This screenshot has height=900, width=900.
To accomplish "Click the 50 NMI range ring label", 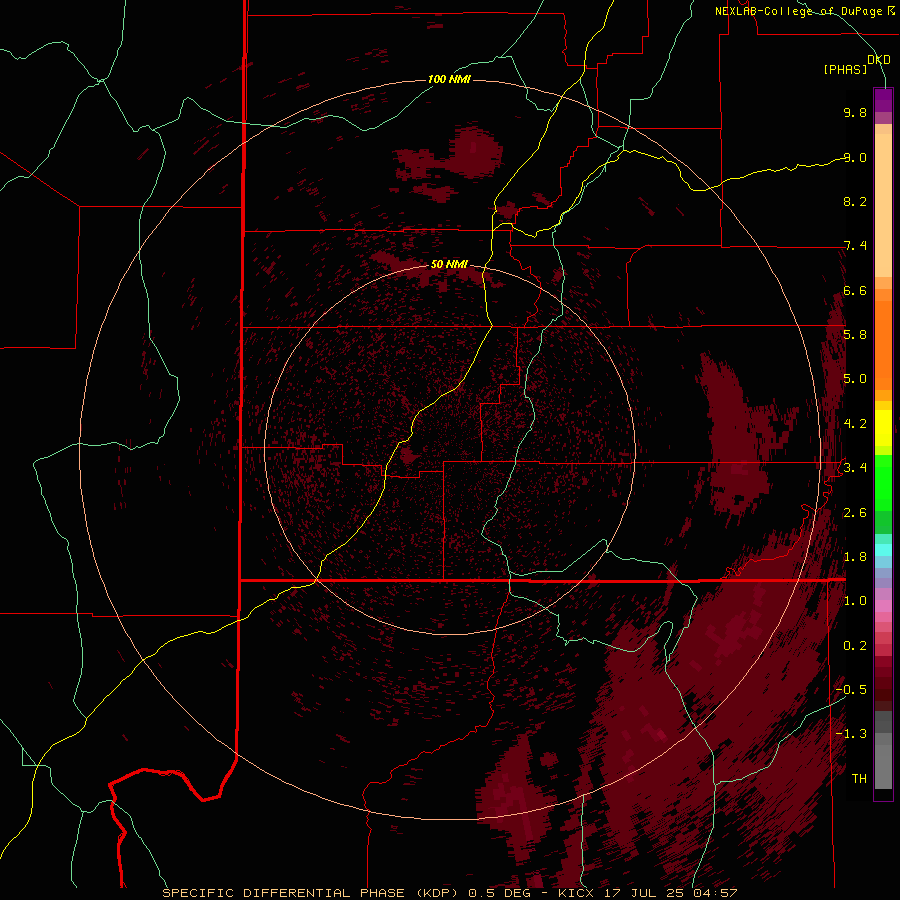I will tap(449, 264).
